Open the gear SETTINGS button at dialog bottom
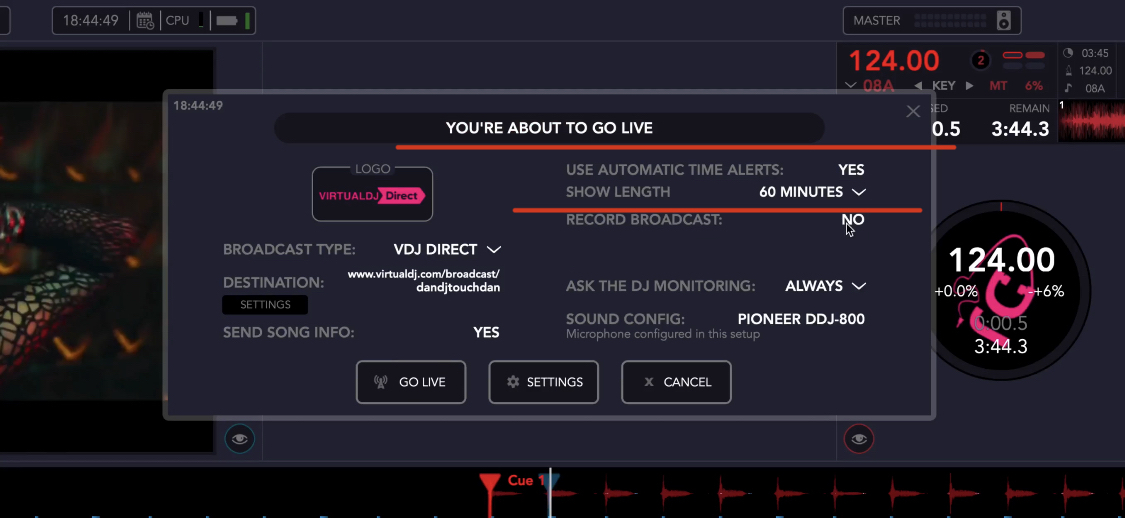 pos(543,382)
